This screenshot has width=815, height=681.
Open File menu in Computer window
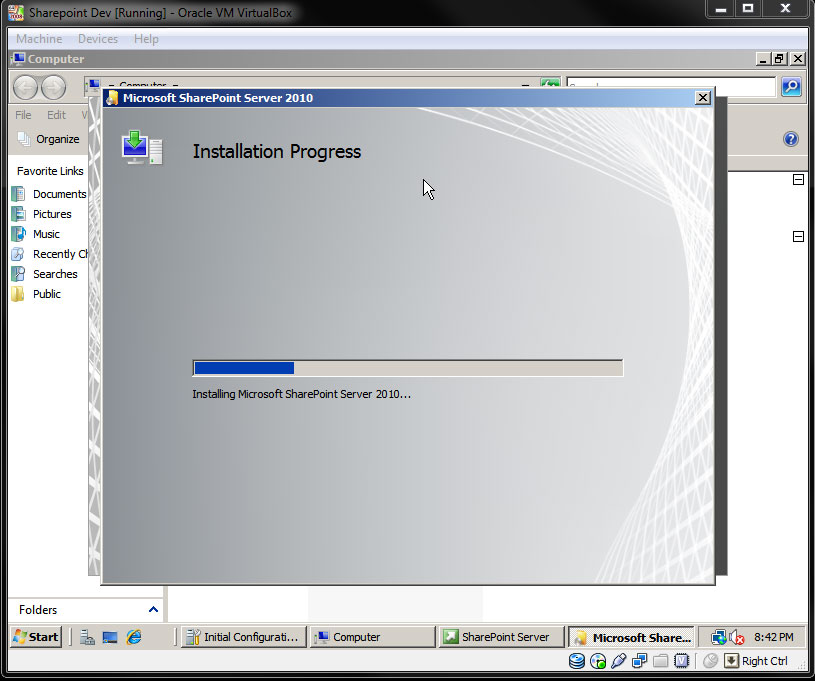click(x=23, y=115)
